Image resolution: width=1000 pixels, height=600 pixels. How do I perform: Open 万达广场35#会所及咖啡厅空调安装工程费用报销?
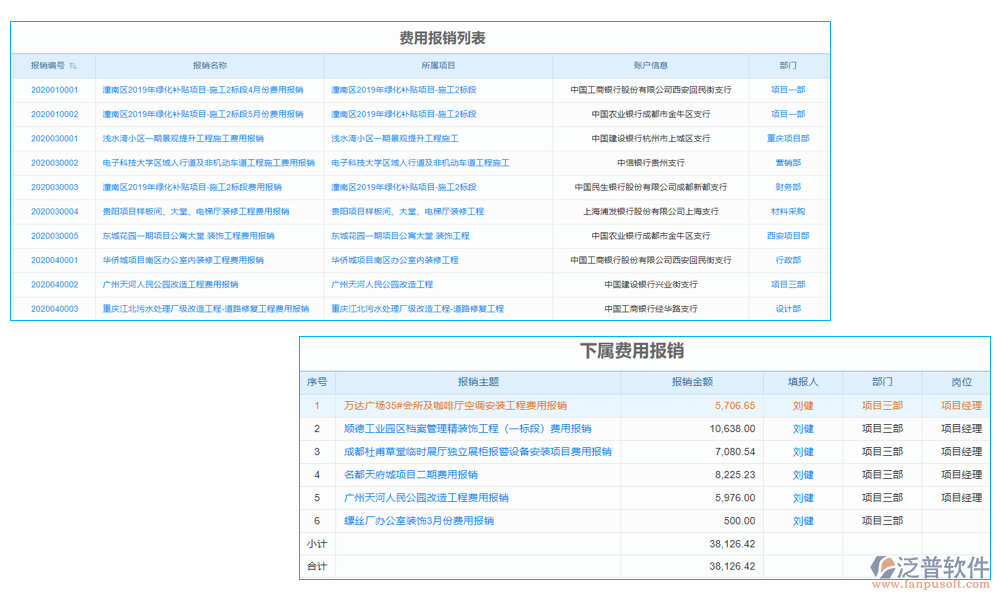coord(455,406)
